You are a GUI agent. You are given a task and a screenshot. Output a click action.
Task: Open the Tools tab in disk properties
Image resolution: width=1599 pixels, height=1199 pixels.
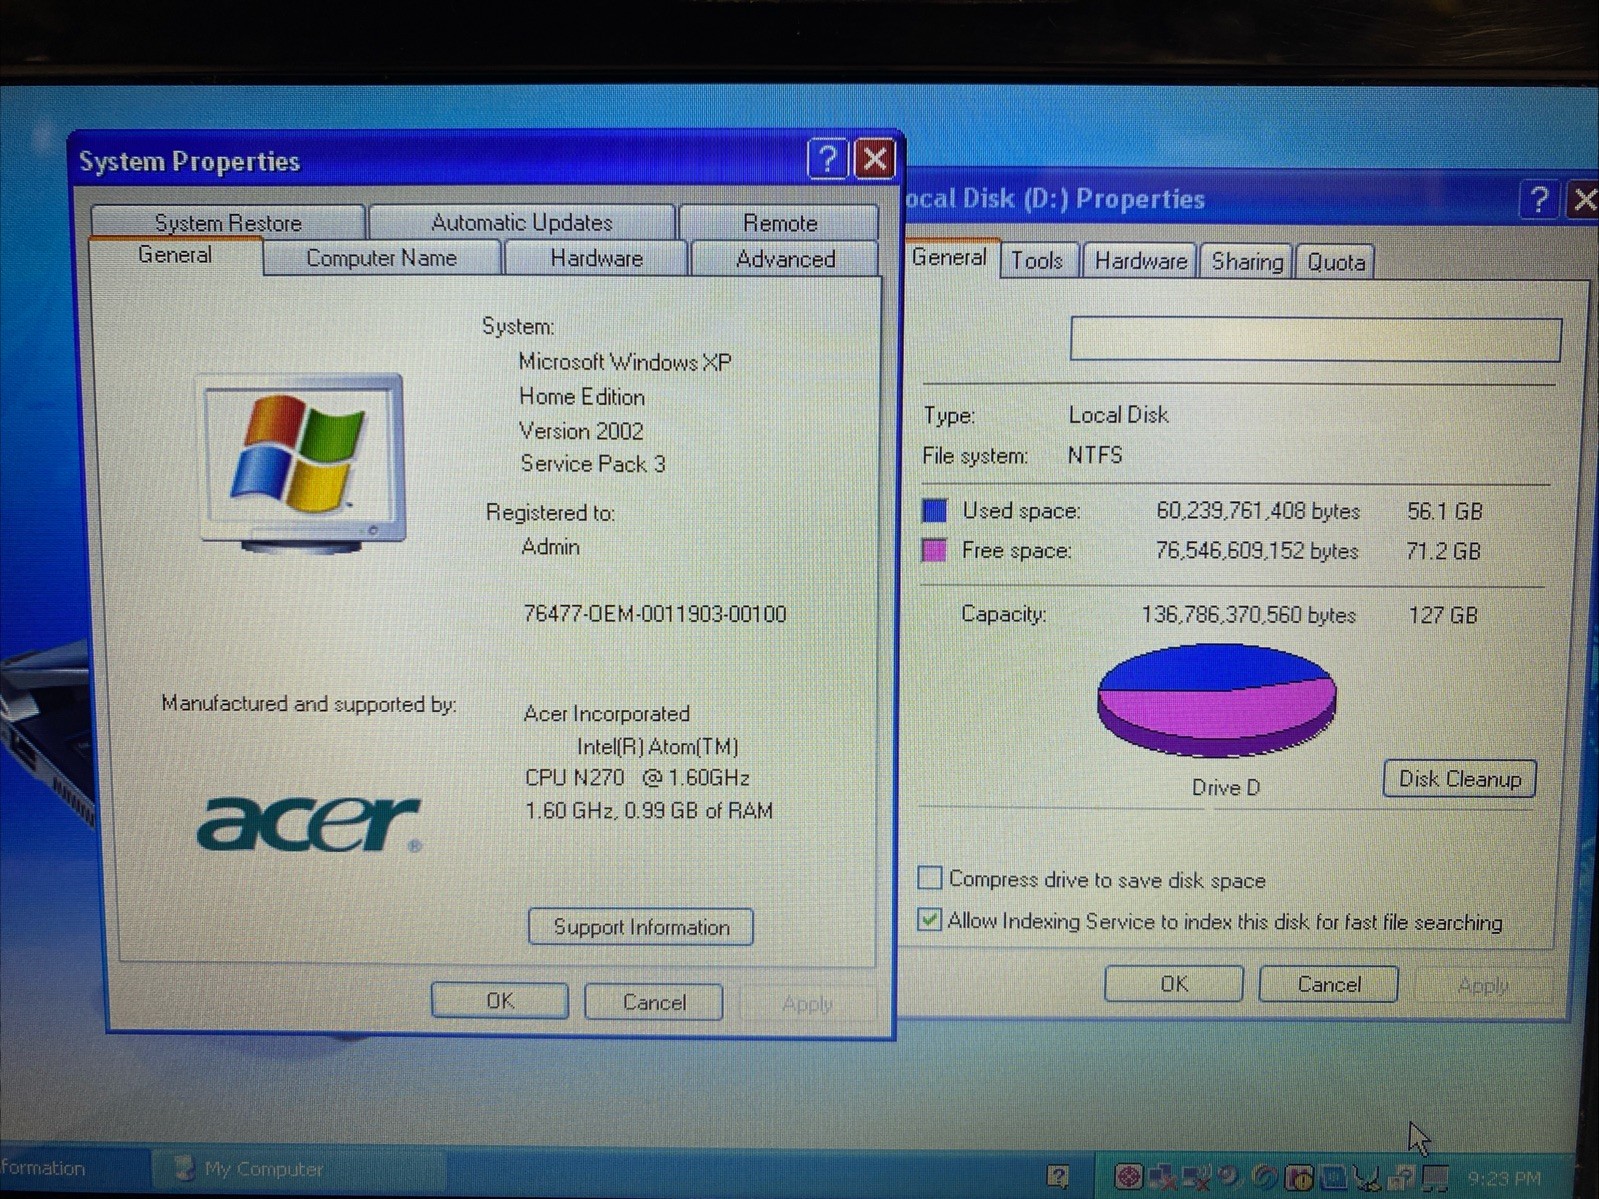(1037, 261)
